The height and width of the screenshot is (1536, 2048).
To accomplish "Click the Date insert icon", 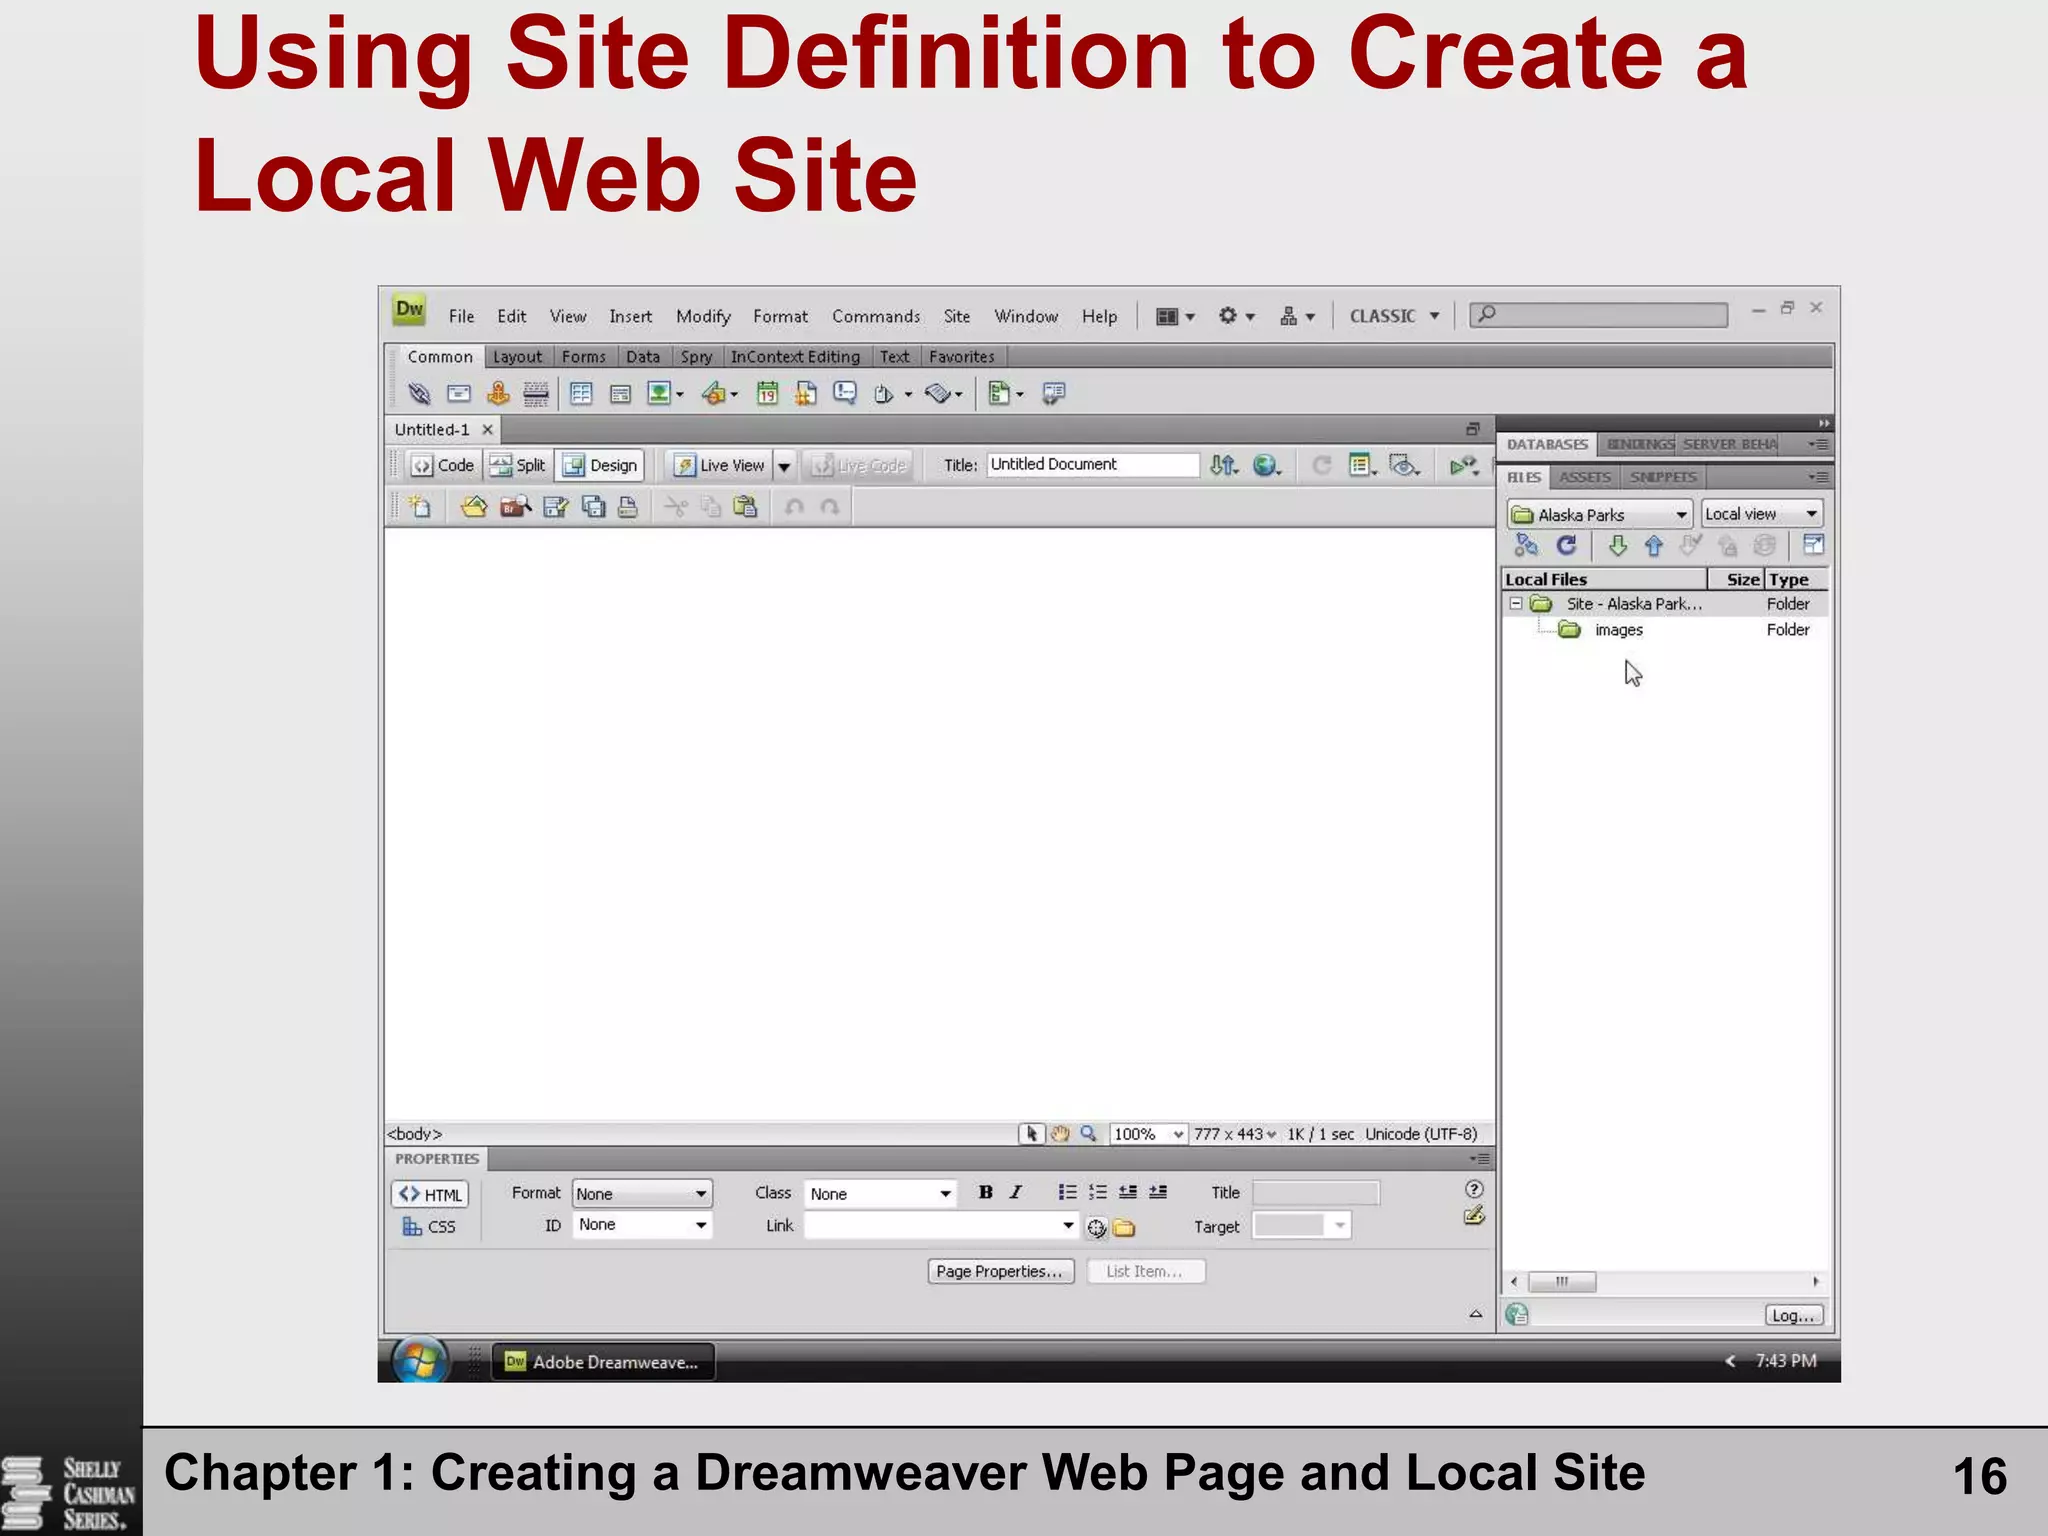I will coord(767,394).
